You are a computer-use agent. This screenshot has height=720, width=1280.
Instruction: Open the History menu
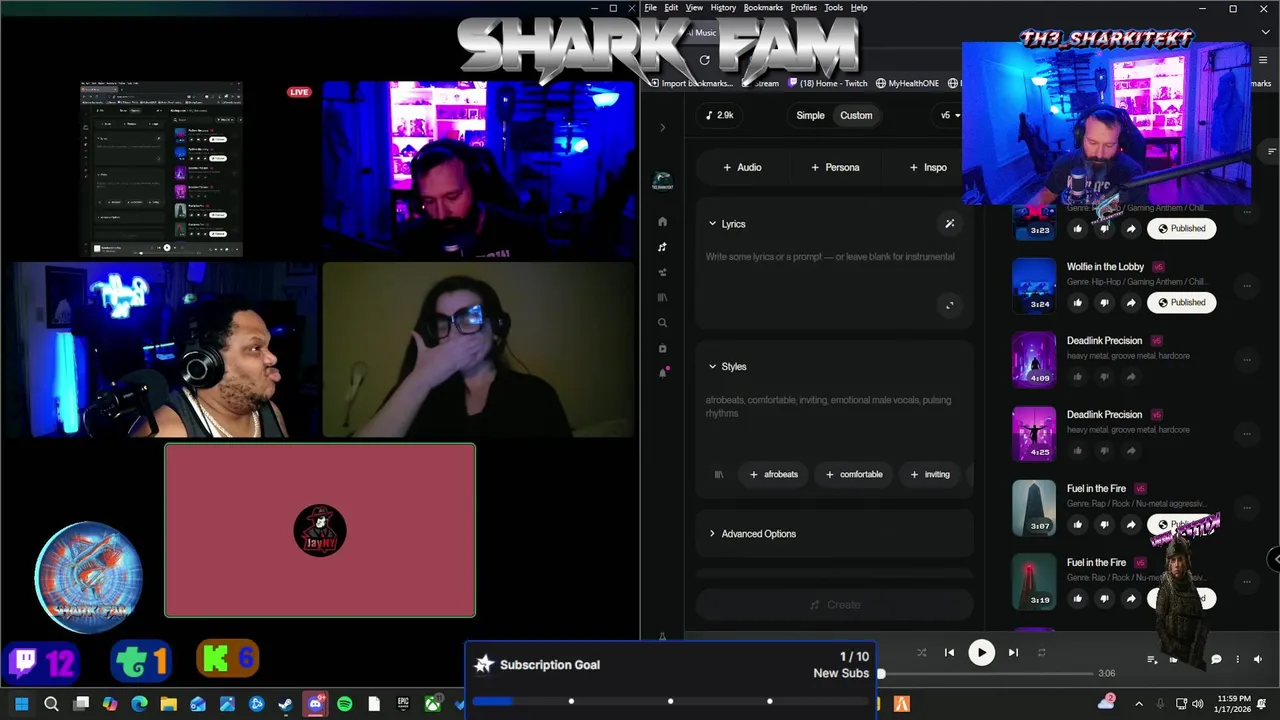tap(723, 8)
